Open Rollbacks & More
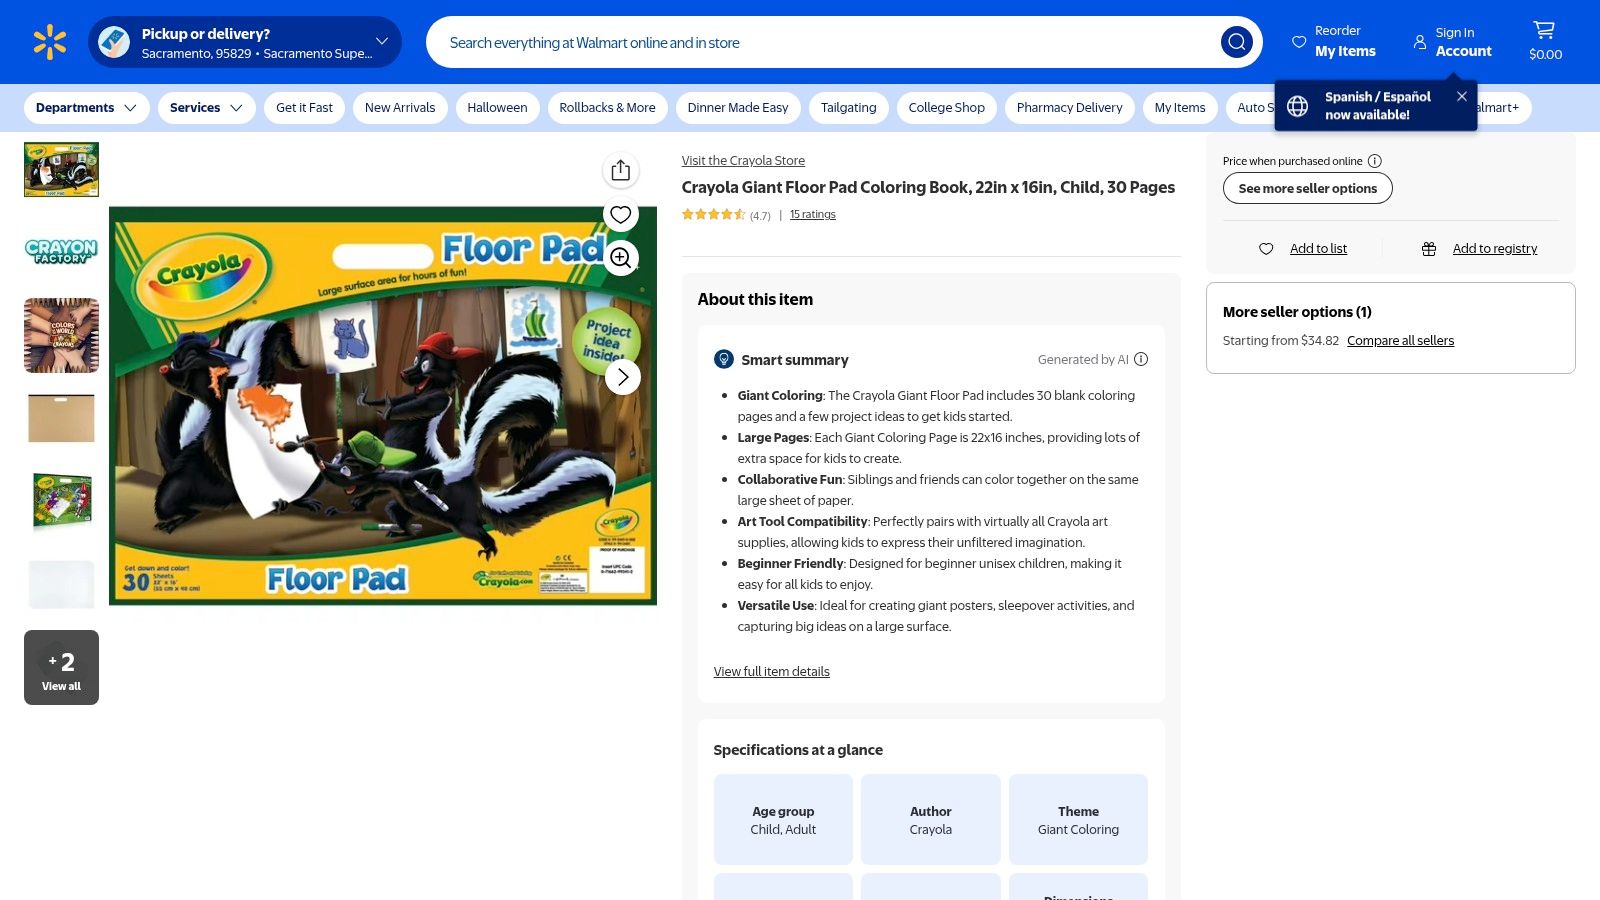Viewport: 1600px width, 900px height. coord(608,108)
